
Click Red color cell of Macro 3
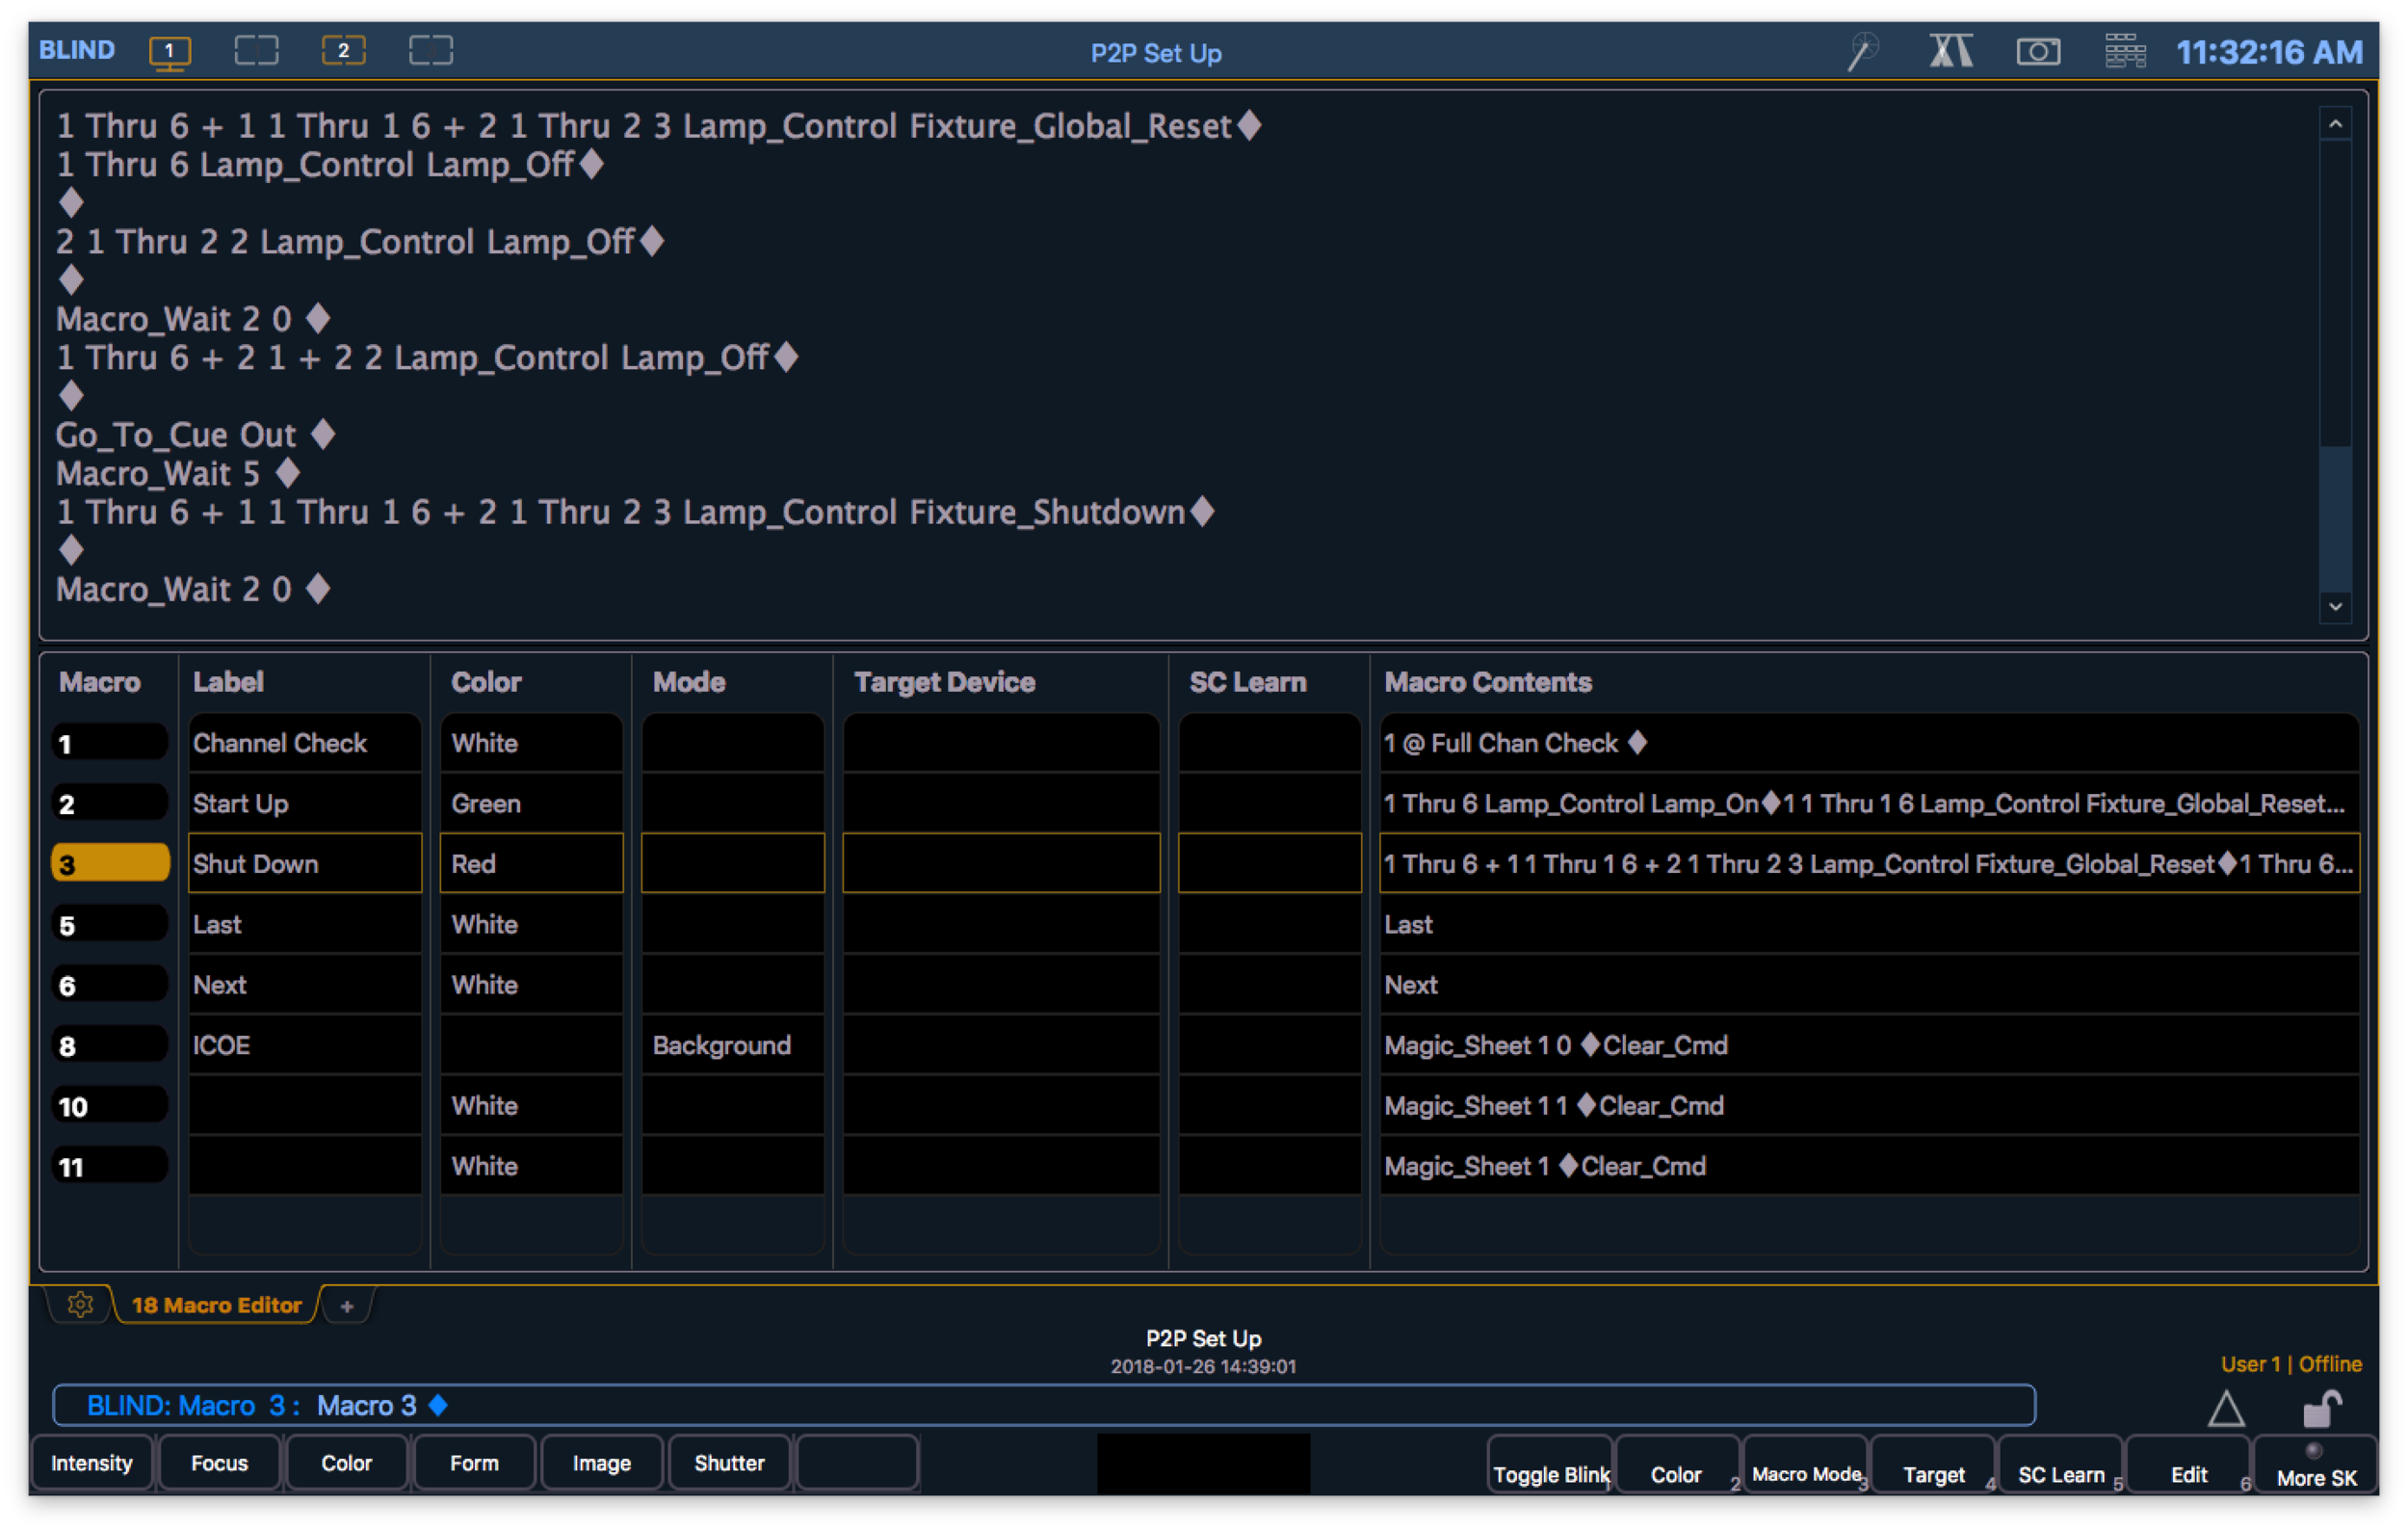(531, 863)
